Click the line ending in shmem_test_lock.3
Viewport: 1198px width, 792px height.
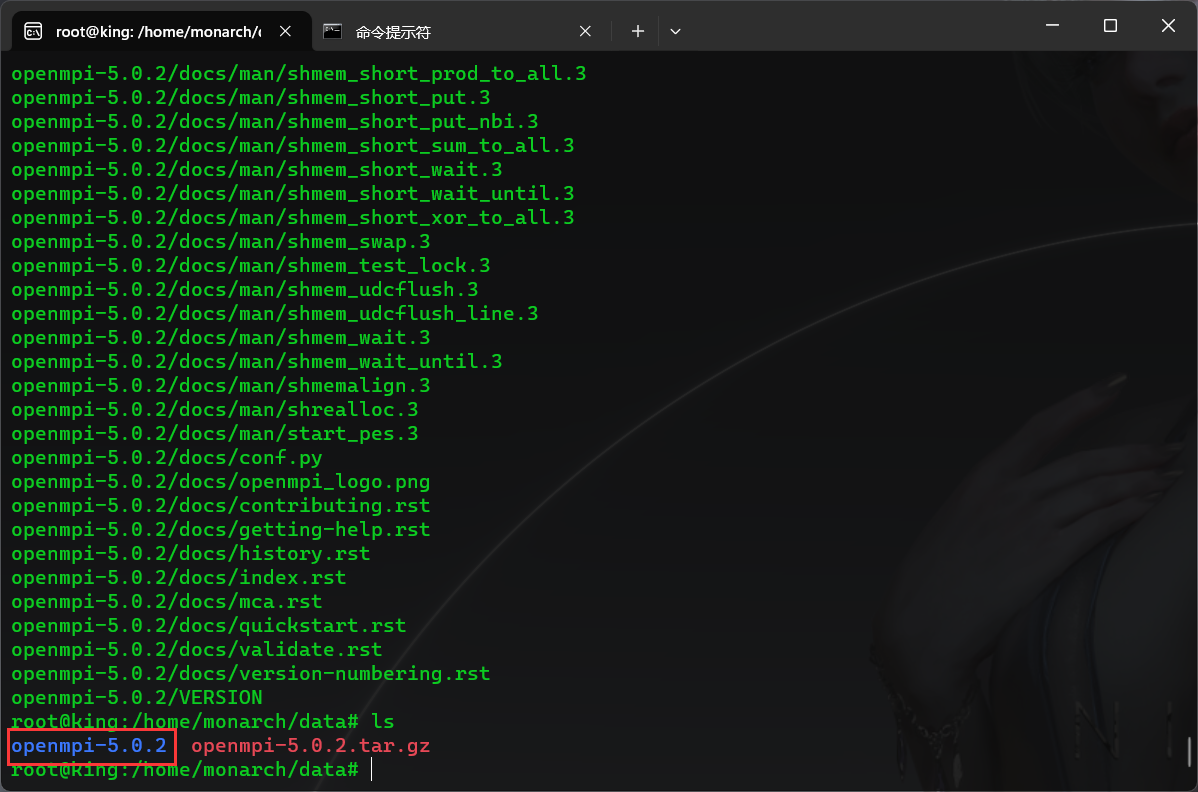[x=251, y=265]
